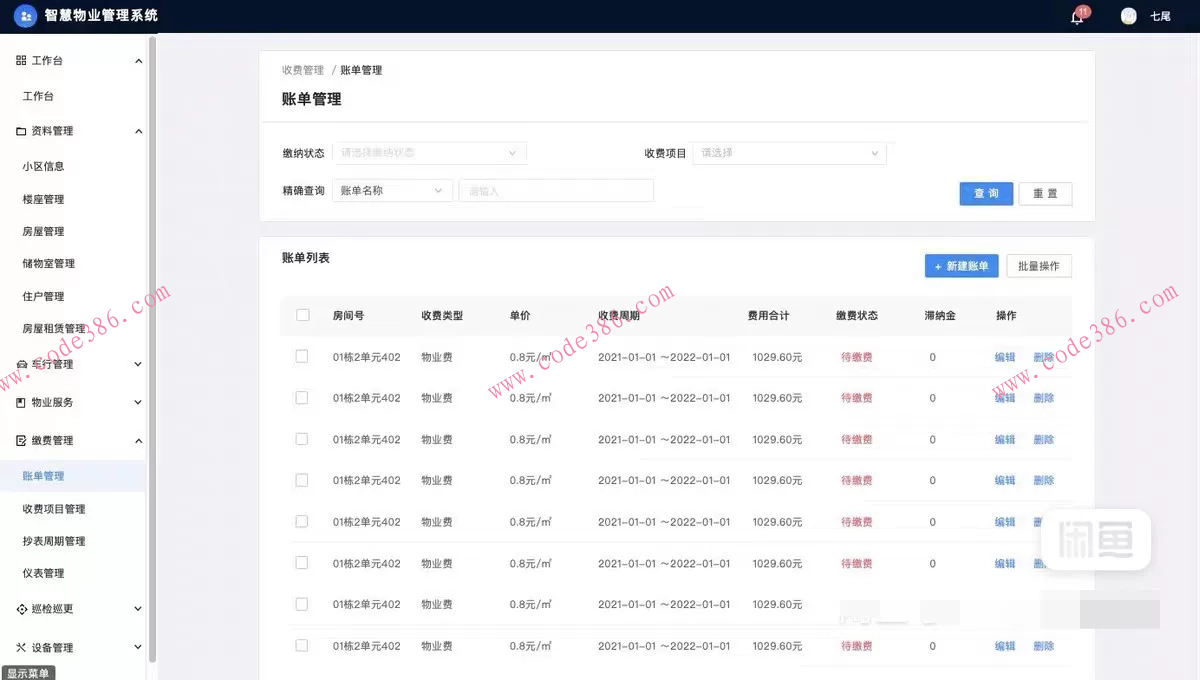Check the select-all checkbox in the table header
1200x680 pixels.
tap(303, 314)
